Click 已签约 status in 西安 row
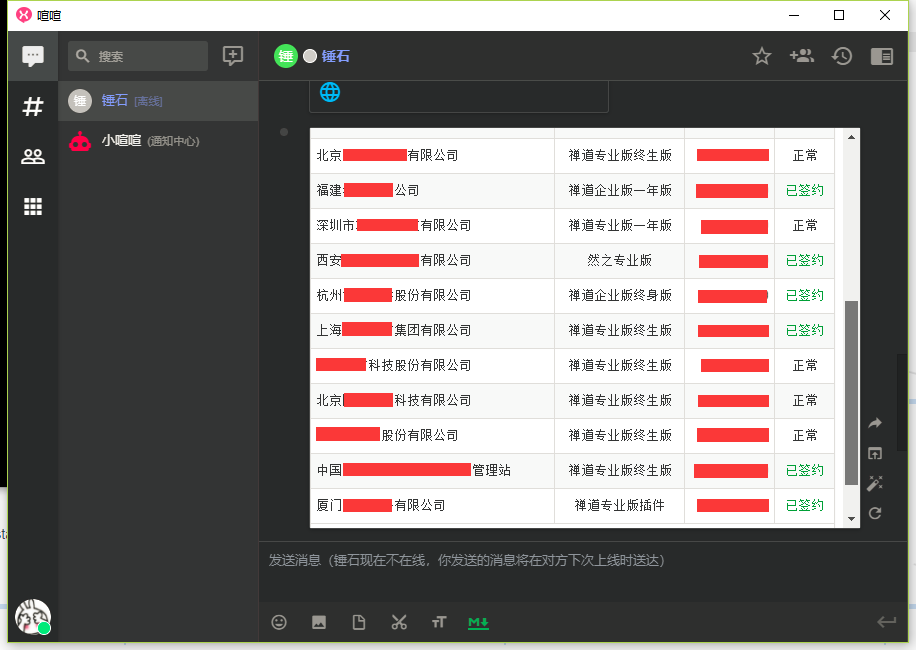This screenshot has height=650, width=916. [804, 260]
